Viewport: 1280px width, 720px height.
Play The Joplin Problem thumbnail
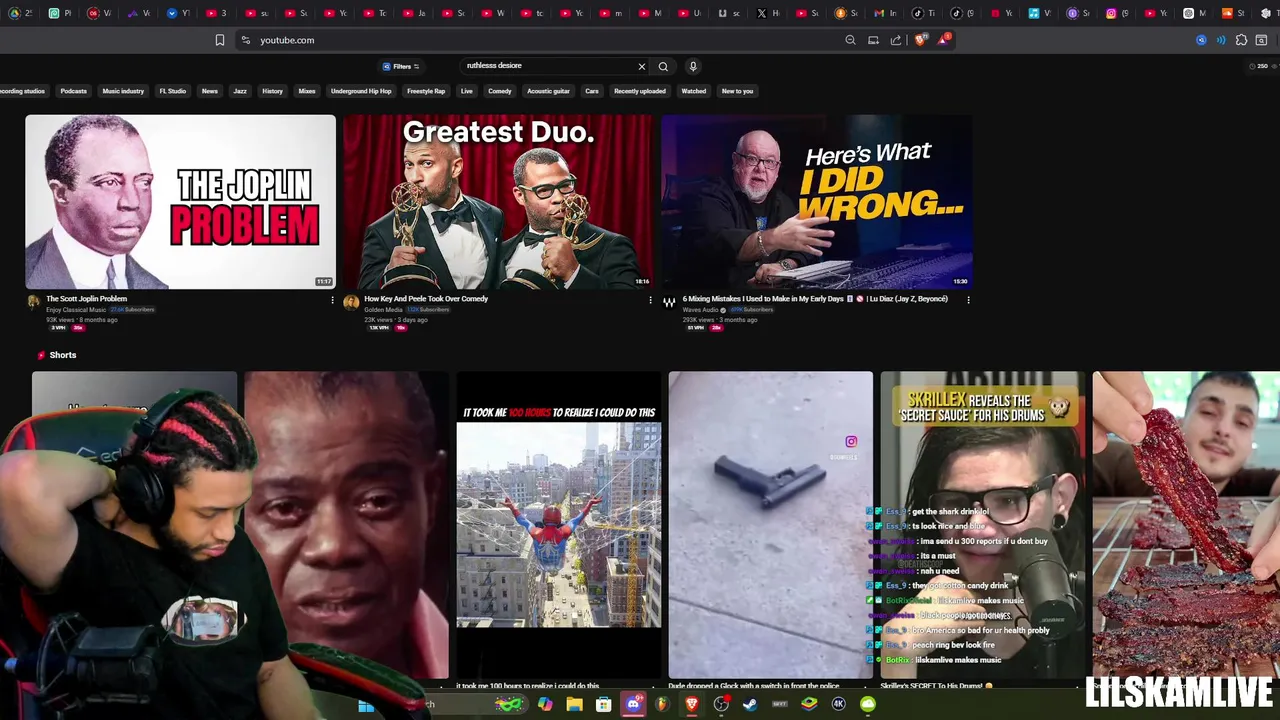180,202
